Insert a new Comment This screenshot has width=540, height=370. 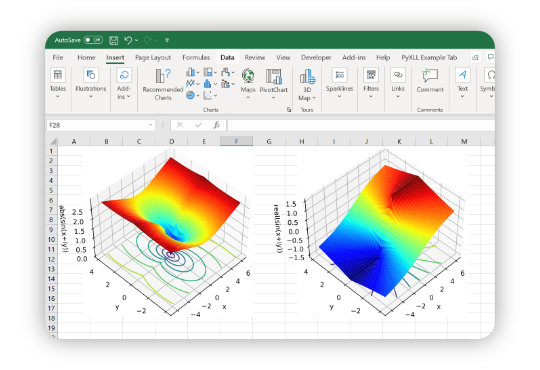pyautogui.click(x=430, y=81)
